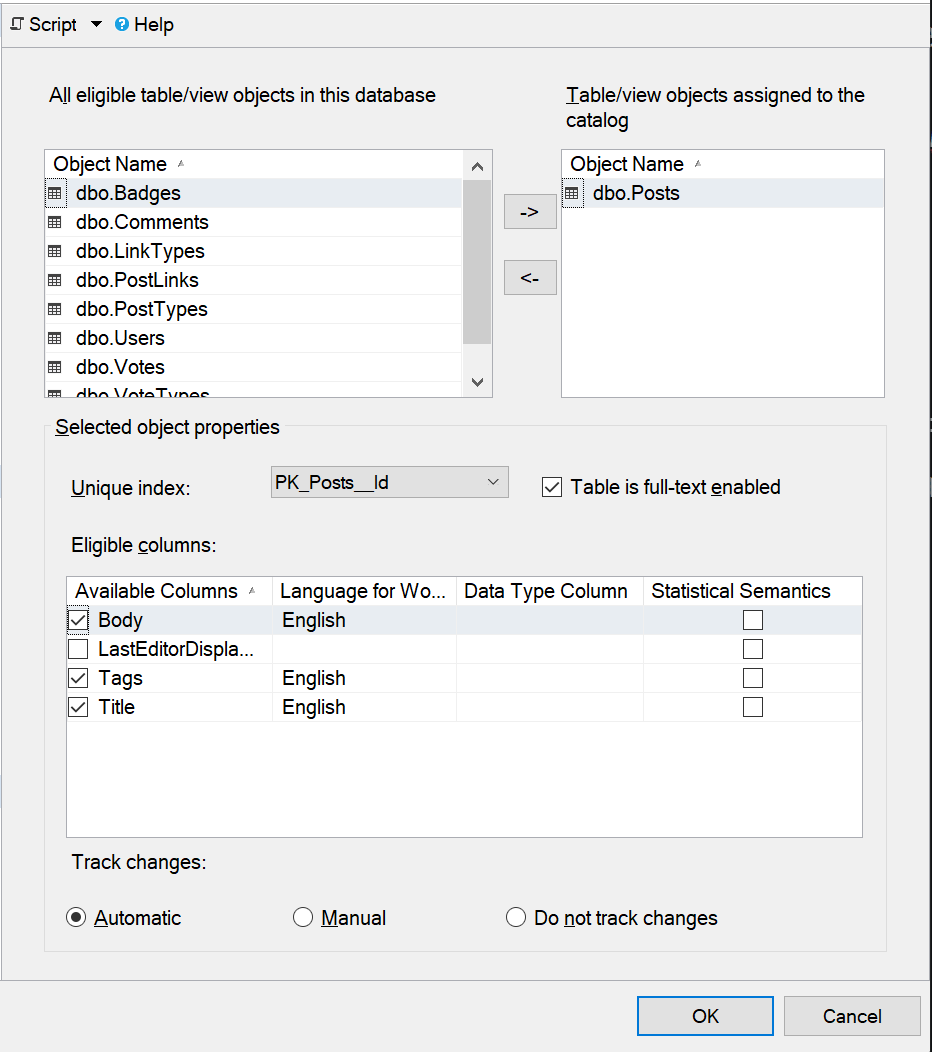Click the Script toolbar icon
The height and width of the screenshot is (1052, 932).
click(17, 24)
